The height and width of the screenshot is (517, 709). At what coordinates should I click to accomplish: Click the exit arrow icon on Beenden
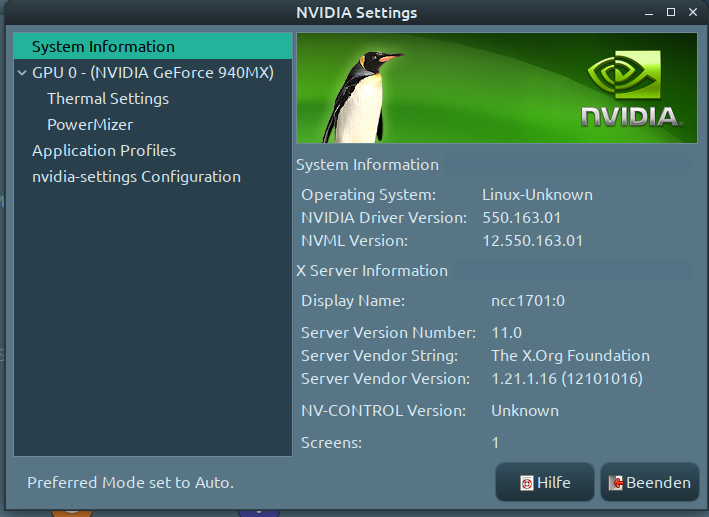pos(615,483)
